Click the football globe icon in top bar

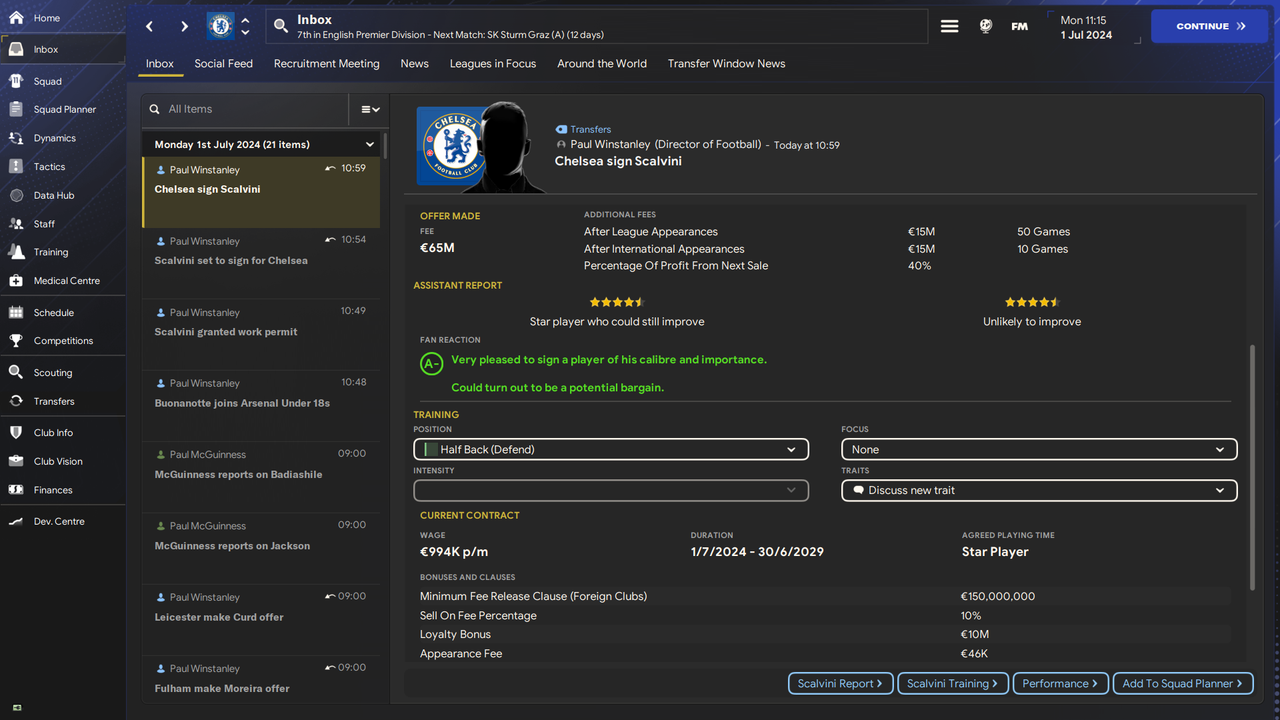(985, 27)
